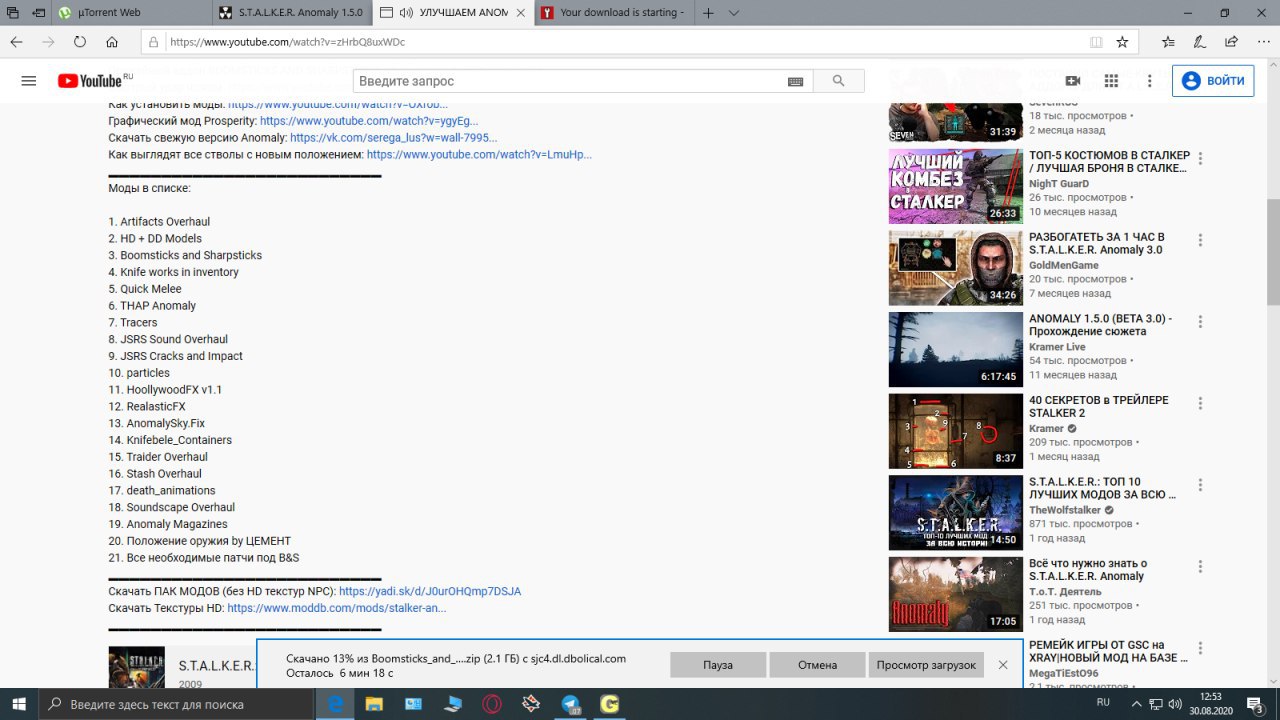Click the Windows taskbar search box
The width and height of the screenshot is (1280, 720).
click(x=176, y=704)
